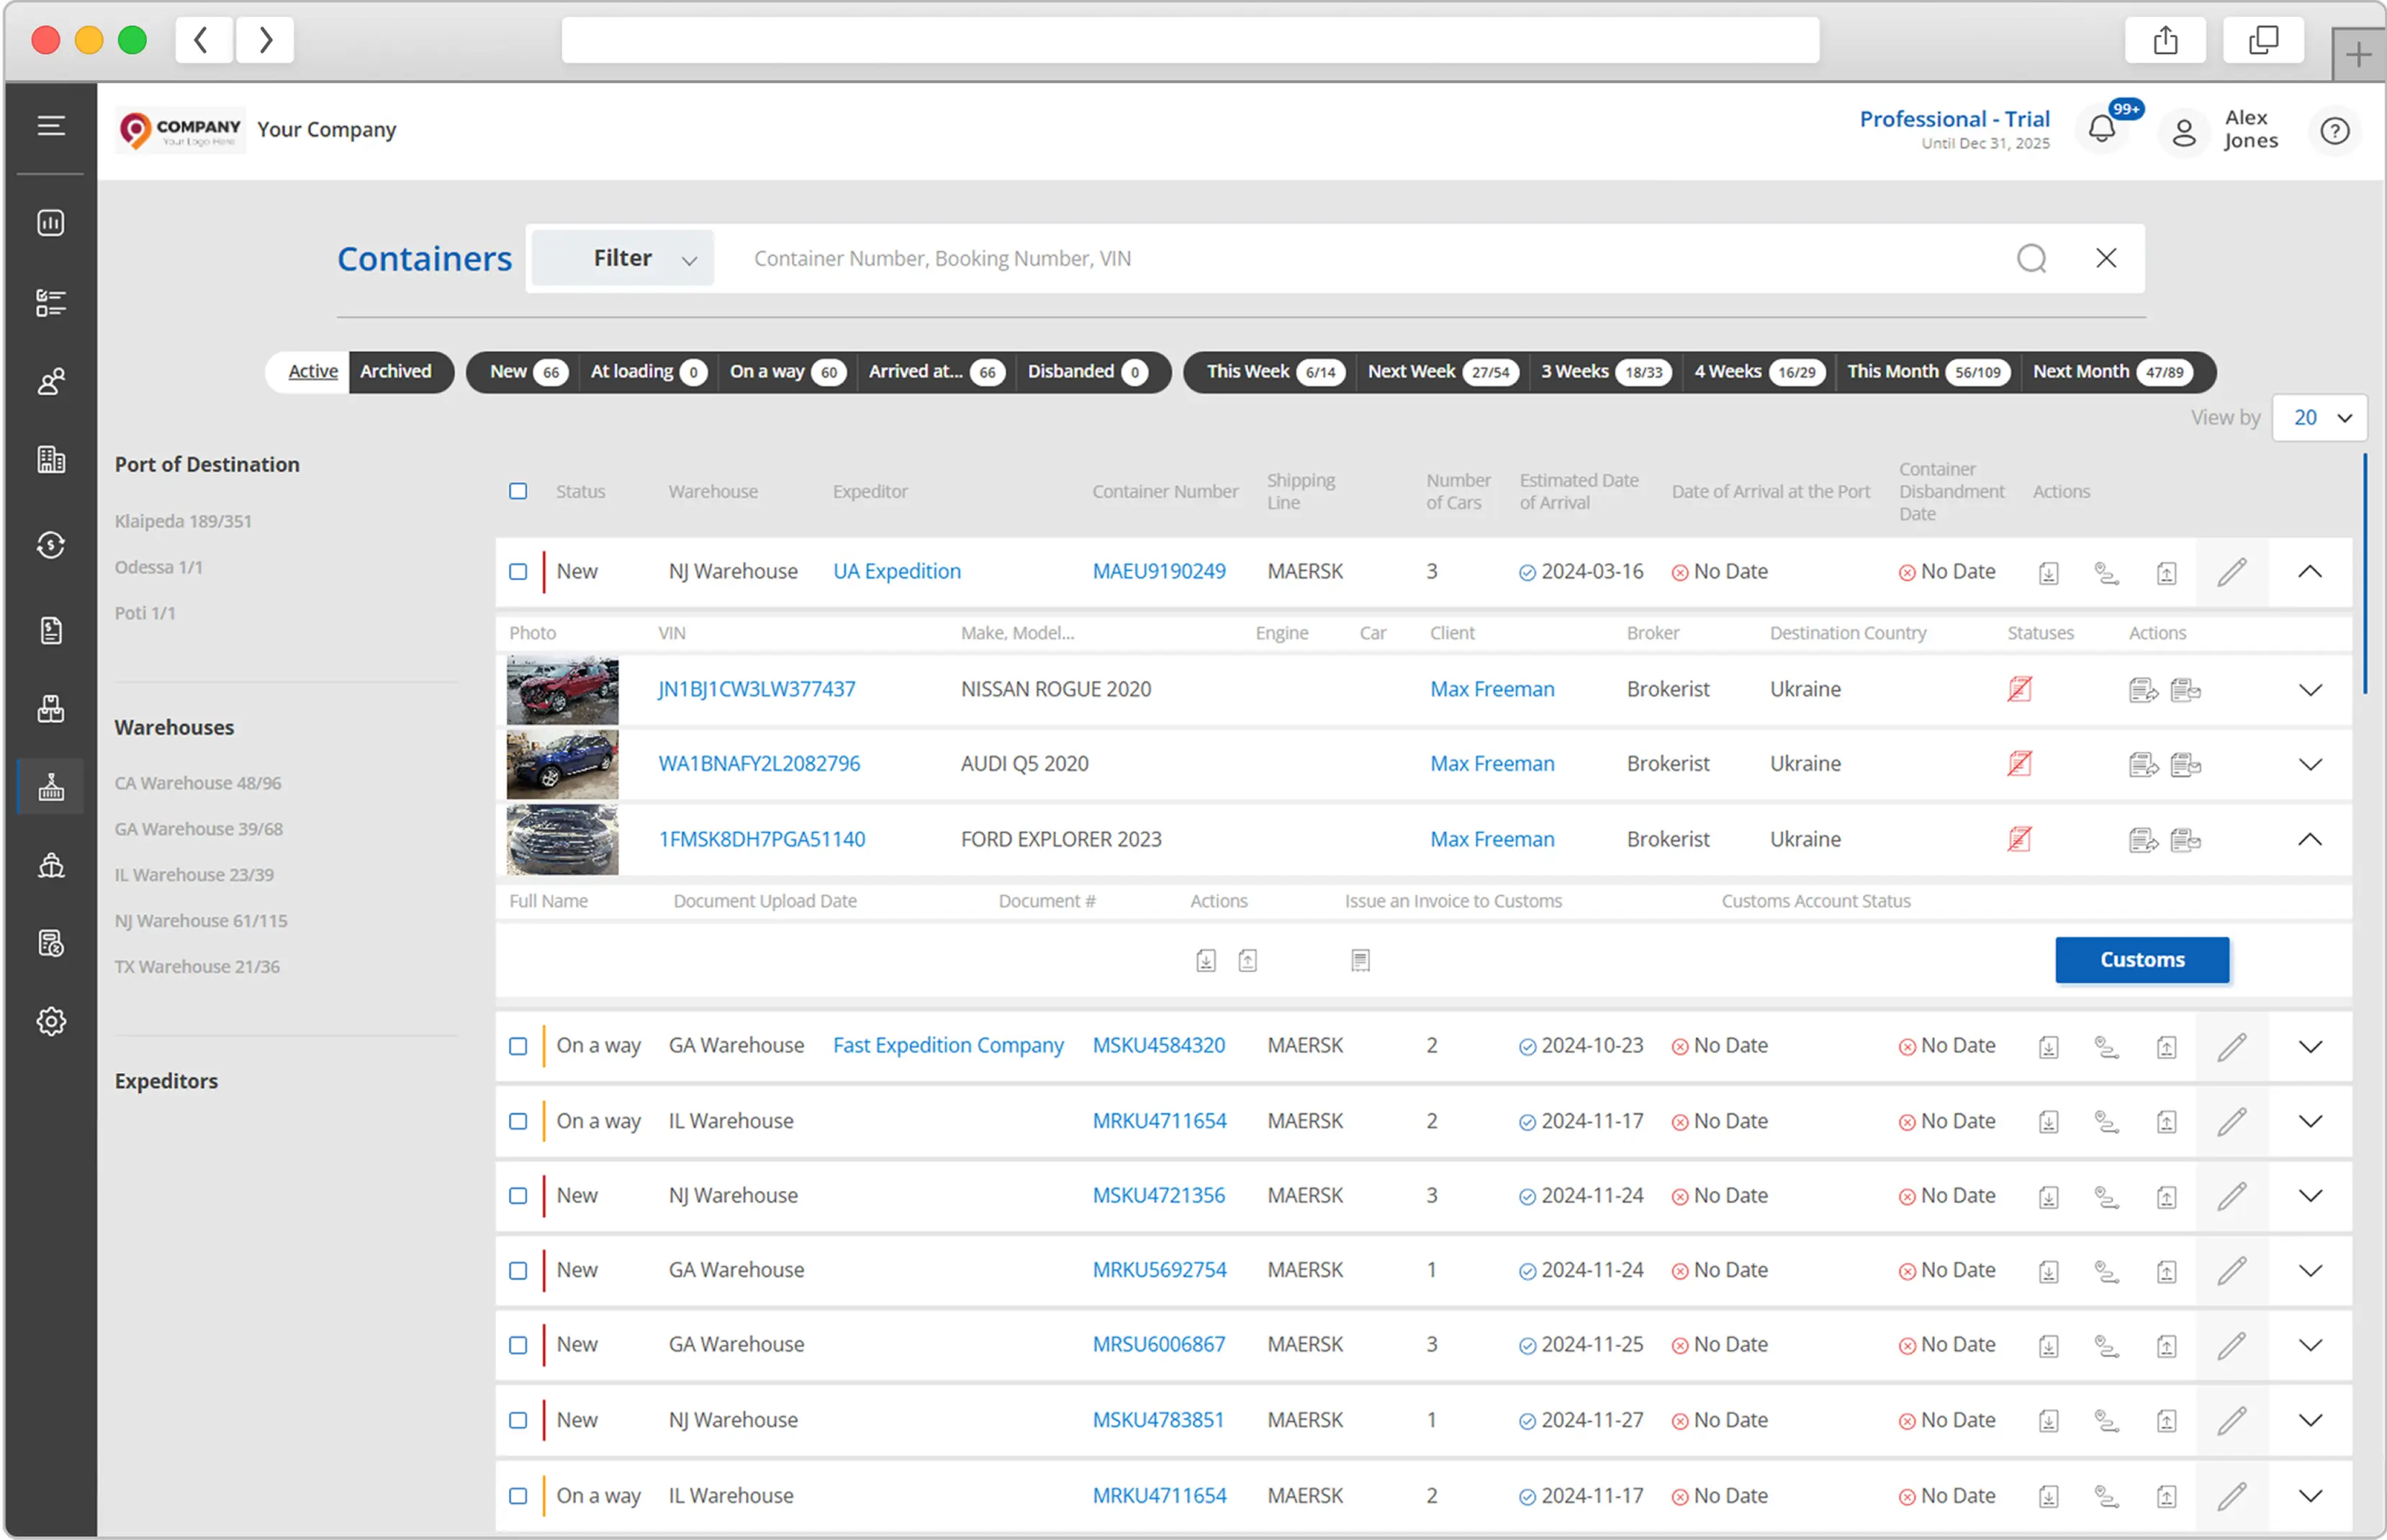Image resolution: width=2387 pixels, height=1540 pixels.
Task: Open Max Freeman client for AUDI Q5
Action: coord(1492,764)
